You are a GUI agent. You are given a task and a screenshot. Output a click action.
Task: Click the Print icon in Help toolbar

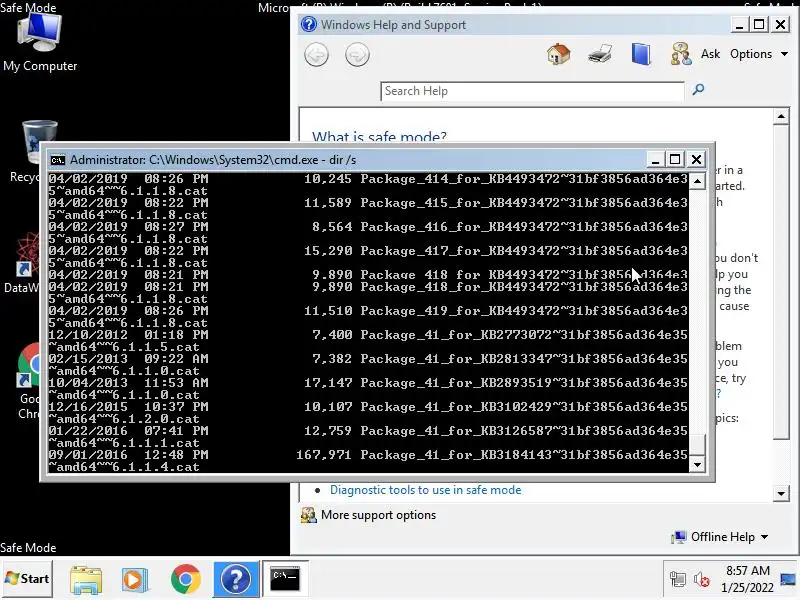[x=599, y=54]
